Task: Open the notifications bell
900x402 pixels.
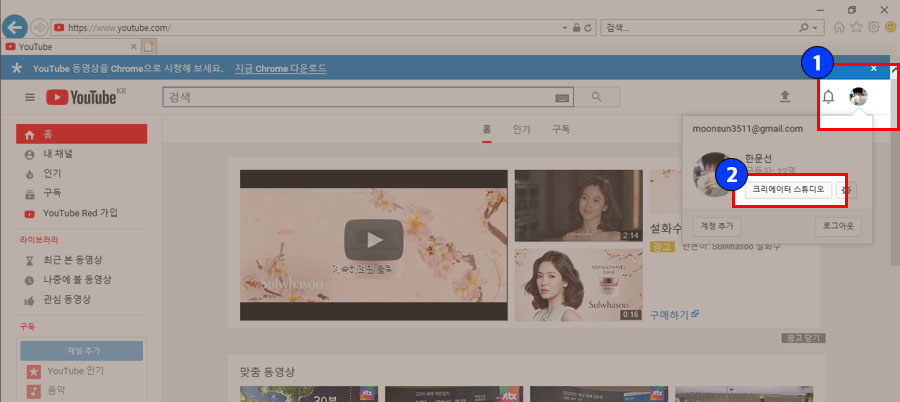Action: pyautogui.click(x=828, y=97)
